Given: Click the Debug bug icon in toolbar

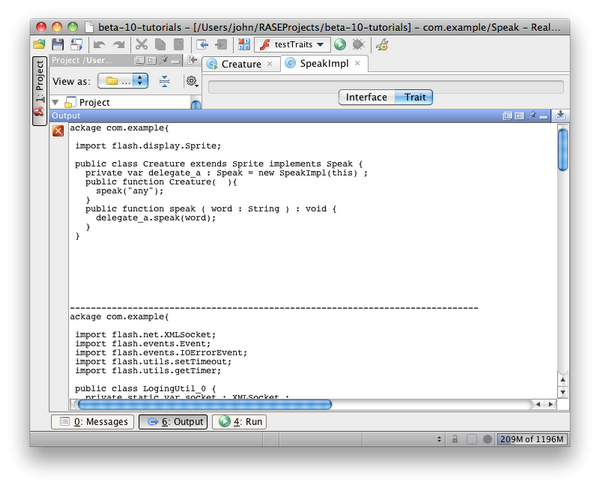Looking at the screenshot, I should (x=358, y=45).
